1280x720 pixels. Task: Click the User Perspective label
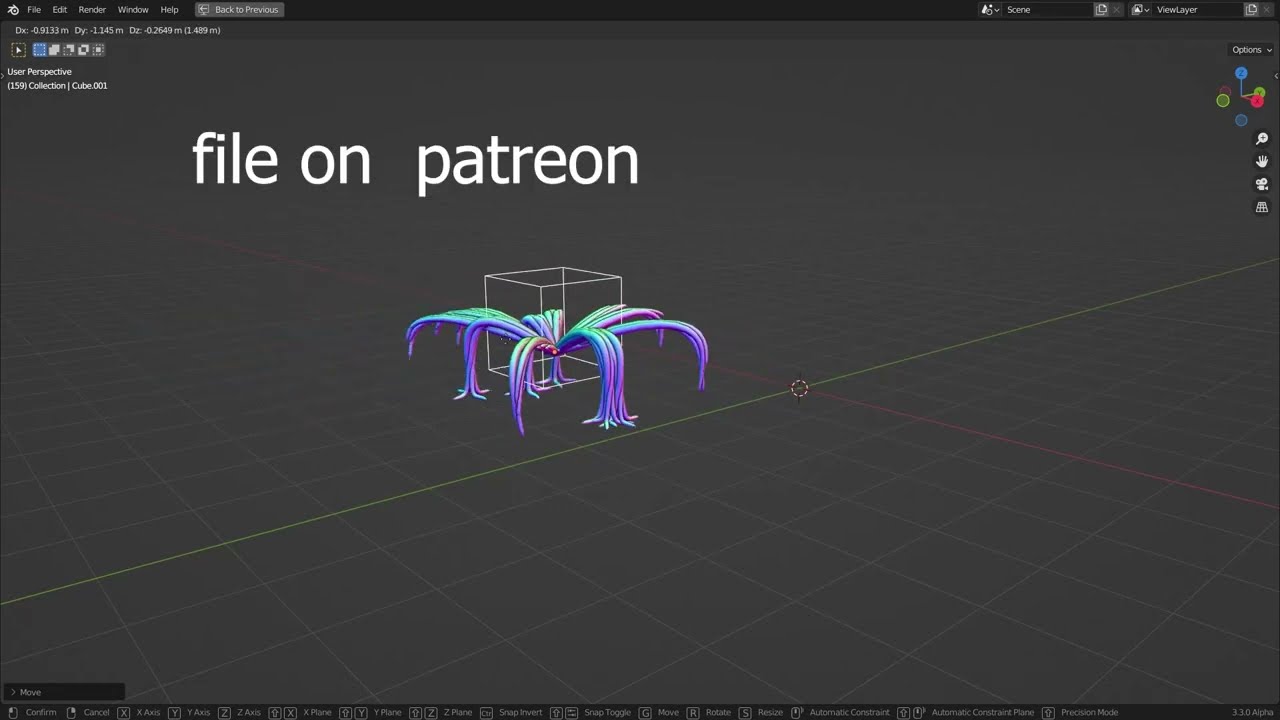pos(39,72)
